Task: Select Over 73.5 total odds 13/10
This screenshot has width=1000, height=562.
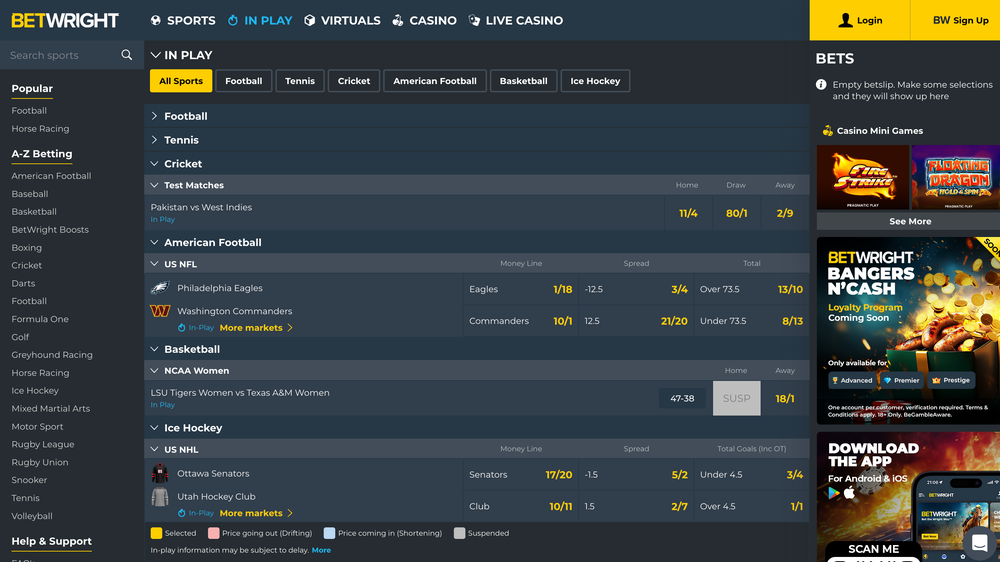Action: 751,289
